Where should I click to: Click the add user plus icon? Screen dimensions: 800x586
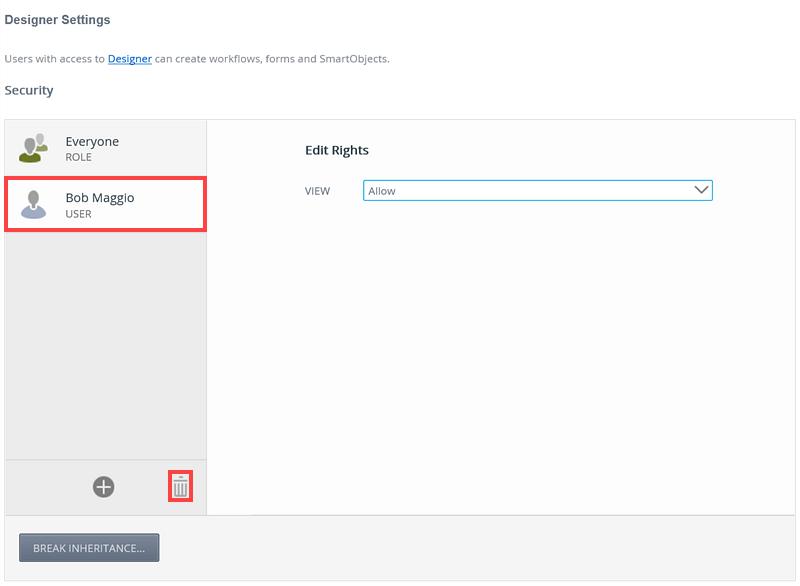pos(104,487)
